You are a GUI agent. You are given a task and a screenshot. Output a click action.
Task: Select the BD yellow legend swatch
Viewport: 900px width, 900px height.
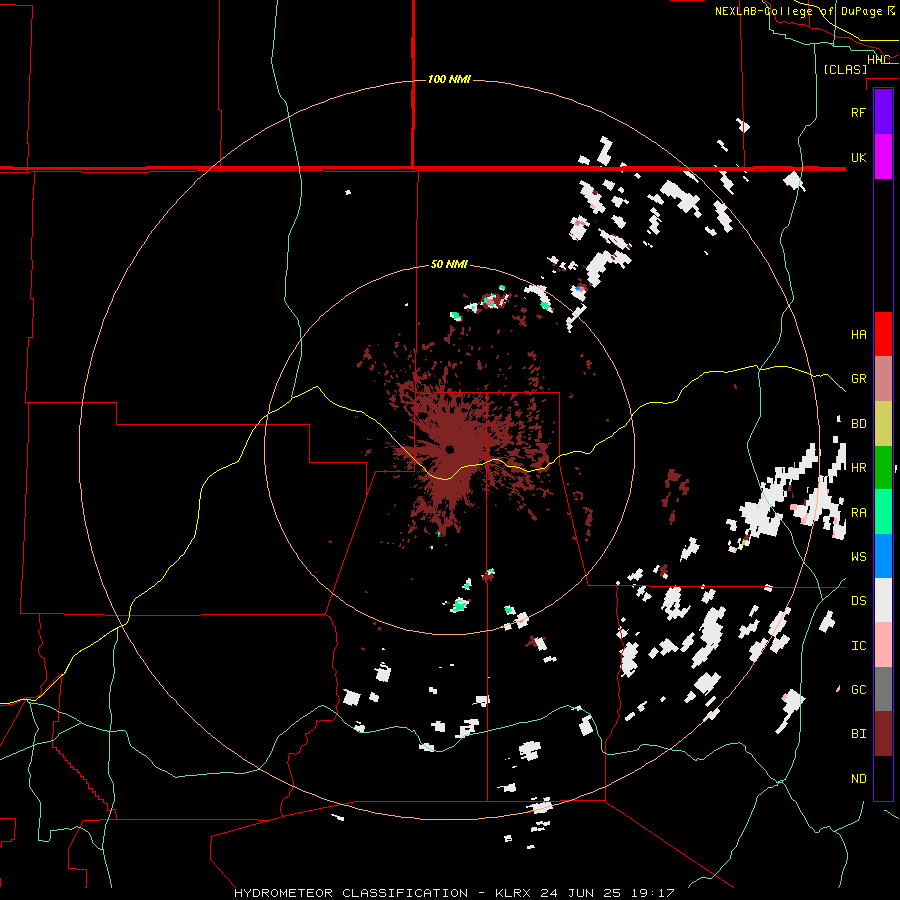coord(883,424)
